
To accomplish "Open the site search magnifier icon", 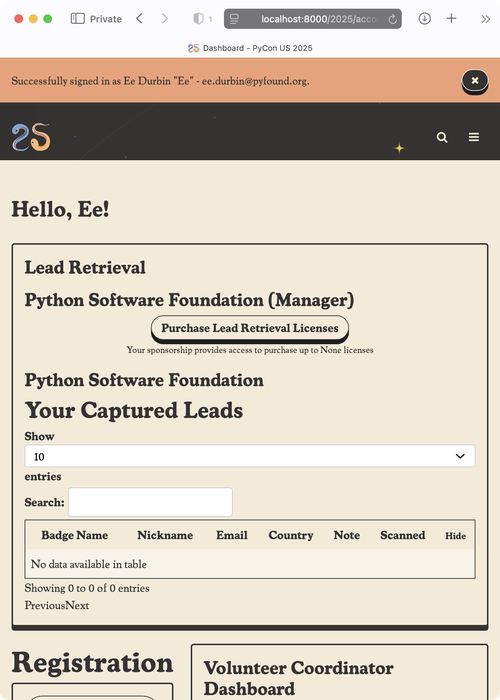I will (x=442, y=137).
